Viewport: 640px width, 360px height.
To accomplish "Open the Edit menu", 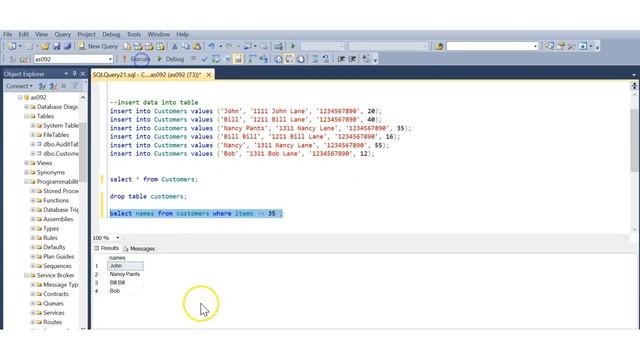I will tap(23, 34).
